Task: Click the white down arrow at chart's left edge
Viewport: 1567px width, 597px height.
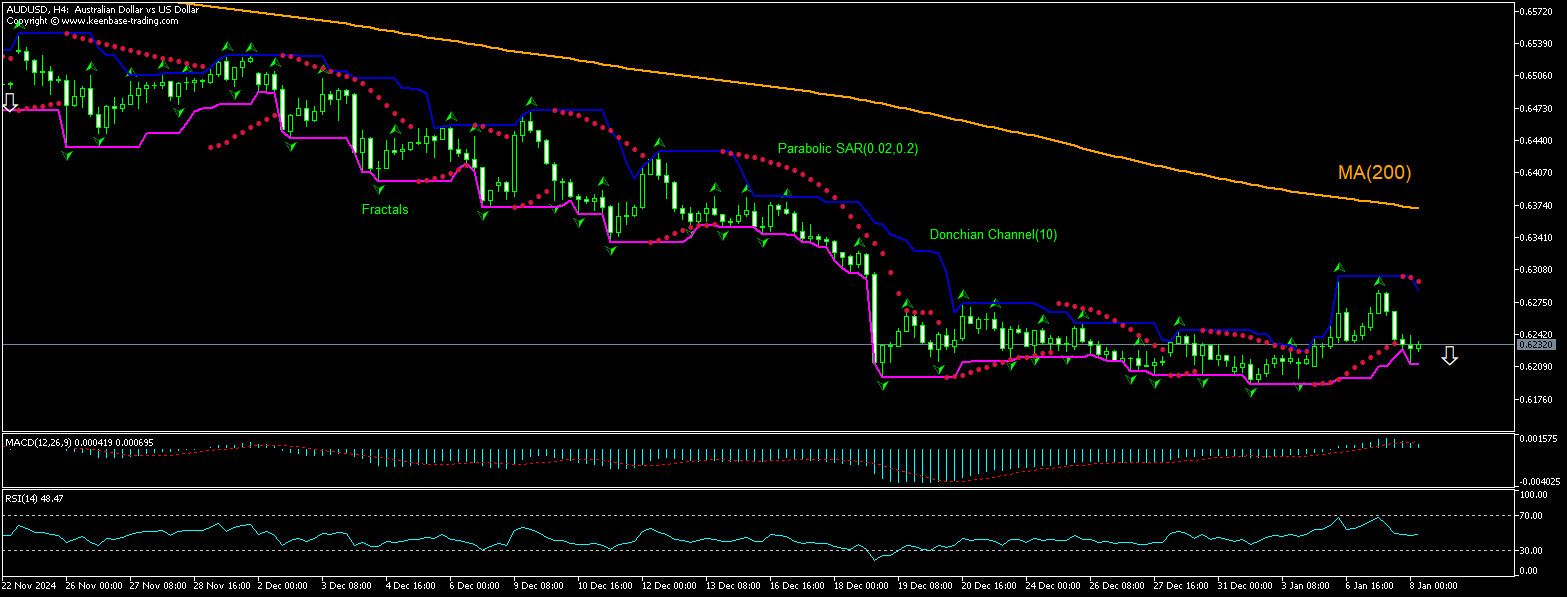Action: pyautogui.click(x=10, y=102)
